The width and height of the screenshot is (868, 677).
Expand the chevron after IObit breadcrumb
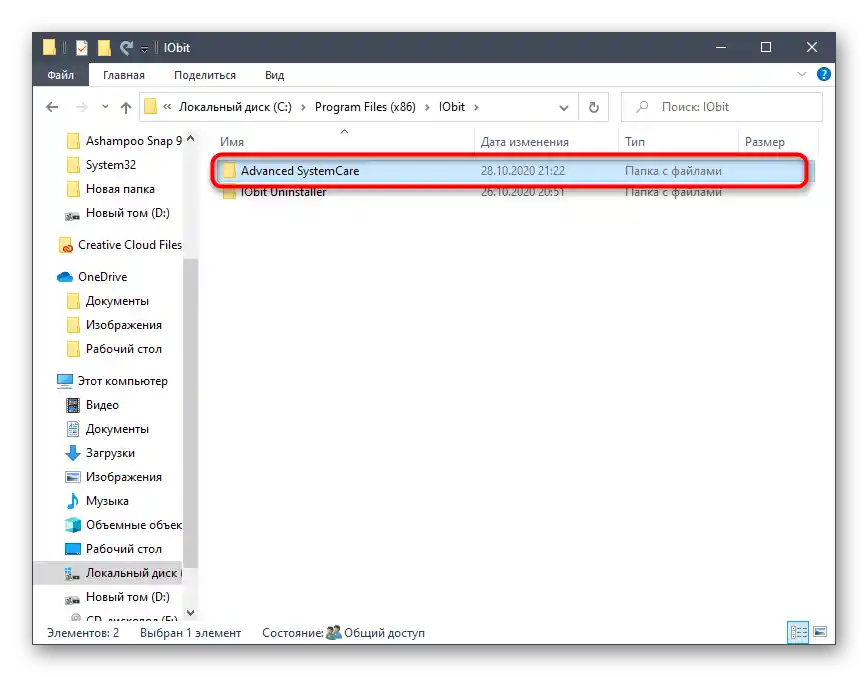tap(476, 107)
